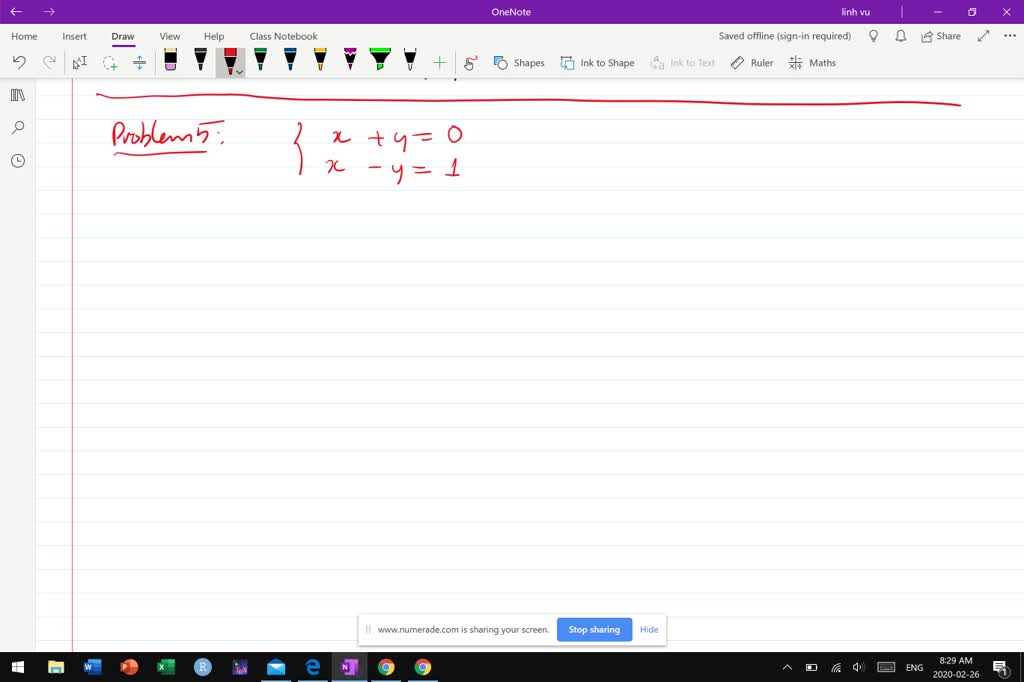Add a new pen with the plus icon
Image resolution: width=1024 pixels, height=682 pixels.
click(x=438, y=62)
